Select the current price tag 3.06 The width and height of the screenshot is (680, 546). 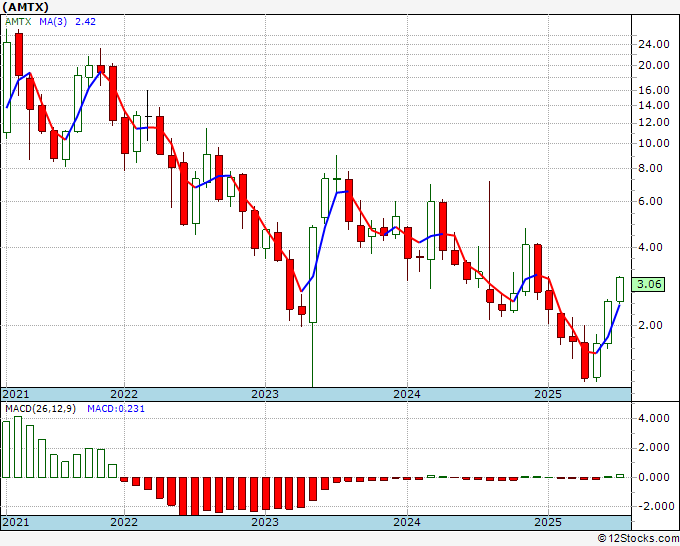click(x=648, y=284)
